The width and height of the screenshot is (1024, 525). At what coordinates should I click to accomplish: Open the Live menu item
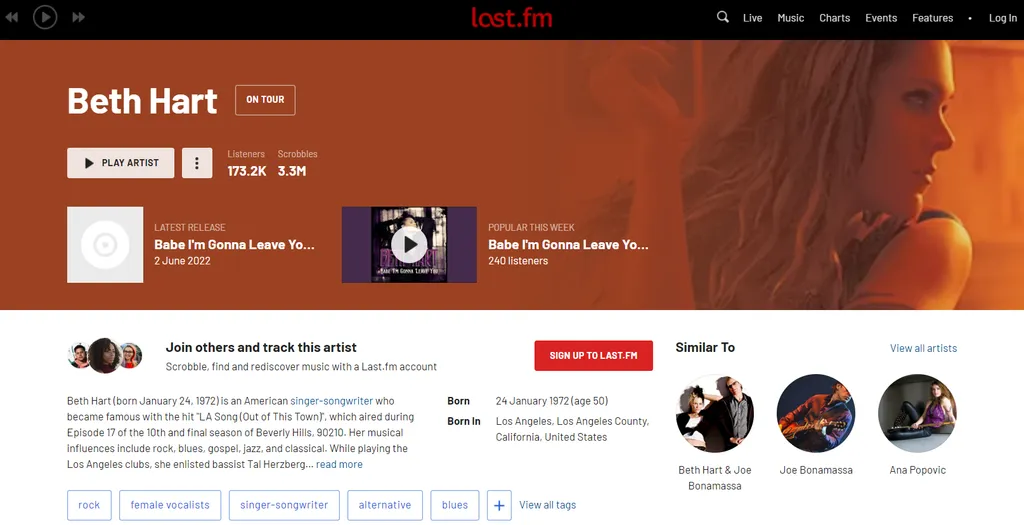[x=752, y=18]
